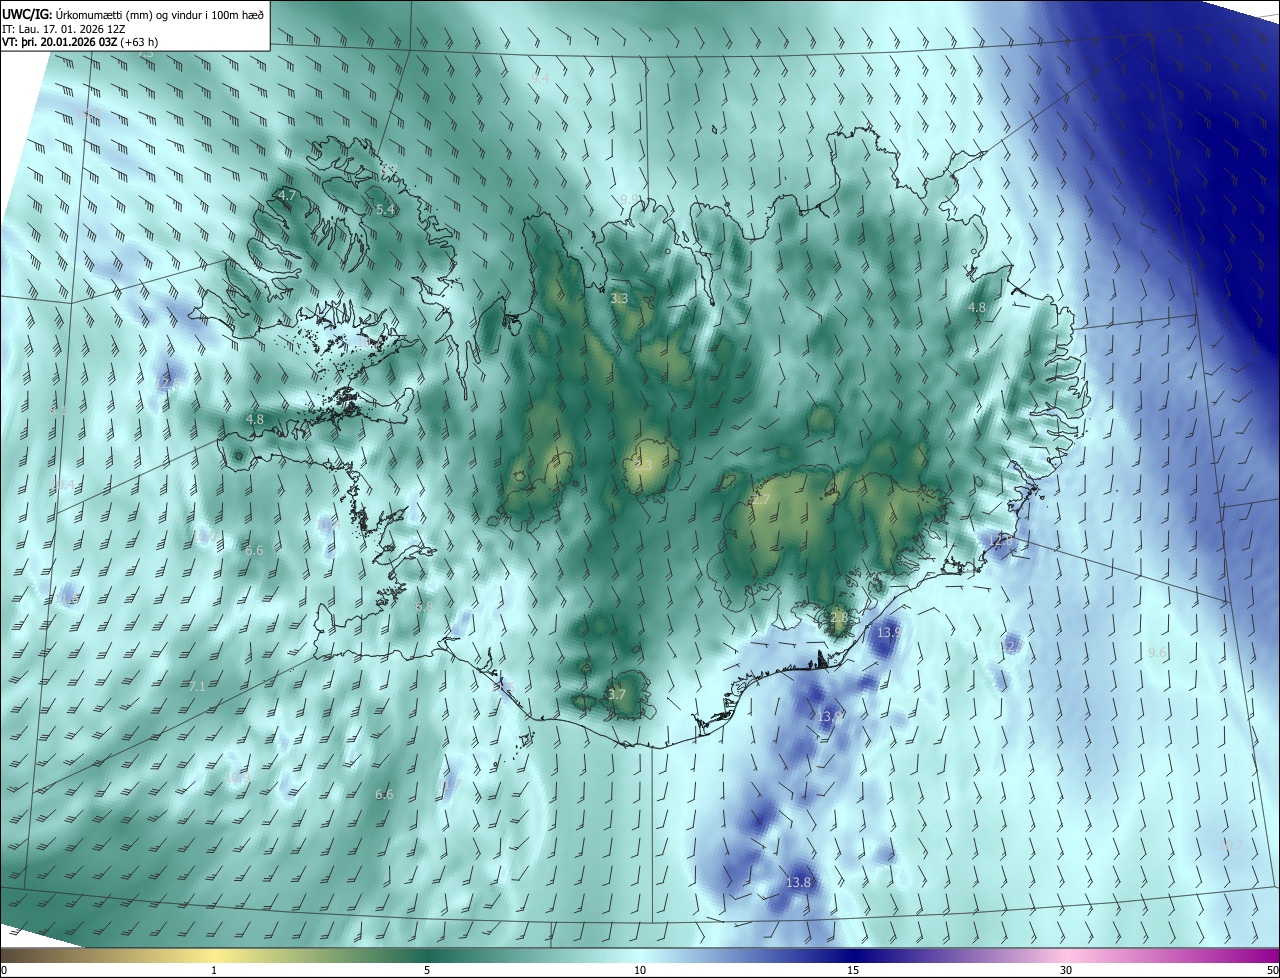The image size is (1280, 978).
Task: Click the 5.4 value label on the map
Action: click(x=385, y=210)
